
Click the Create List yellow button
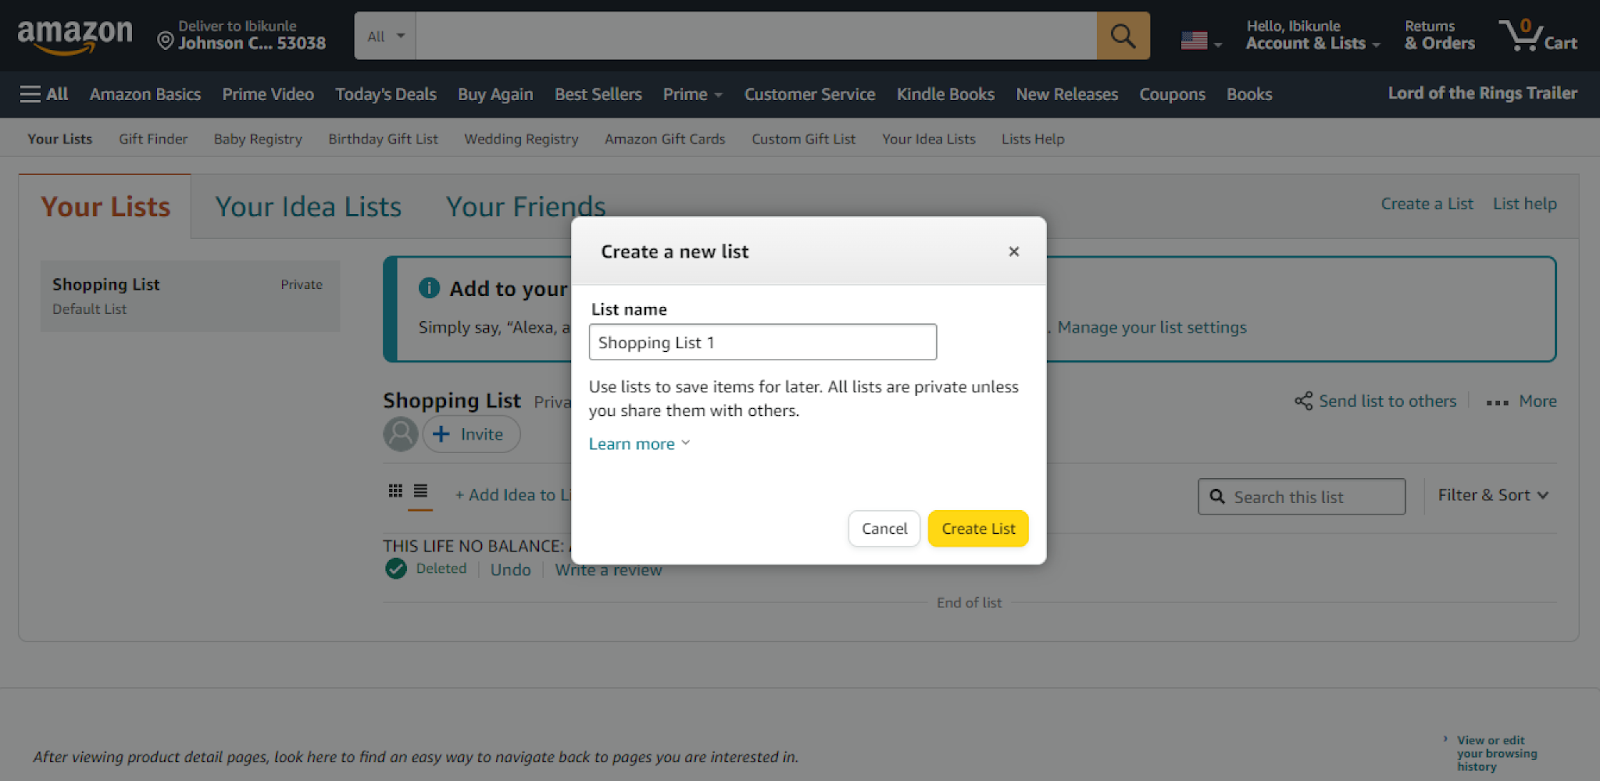click(x=978, y=529)
